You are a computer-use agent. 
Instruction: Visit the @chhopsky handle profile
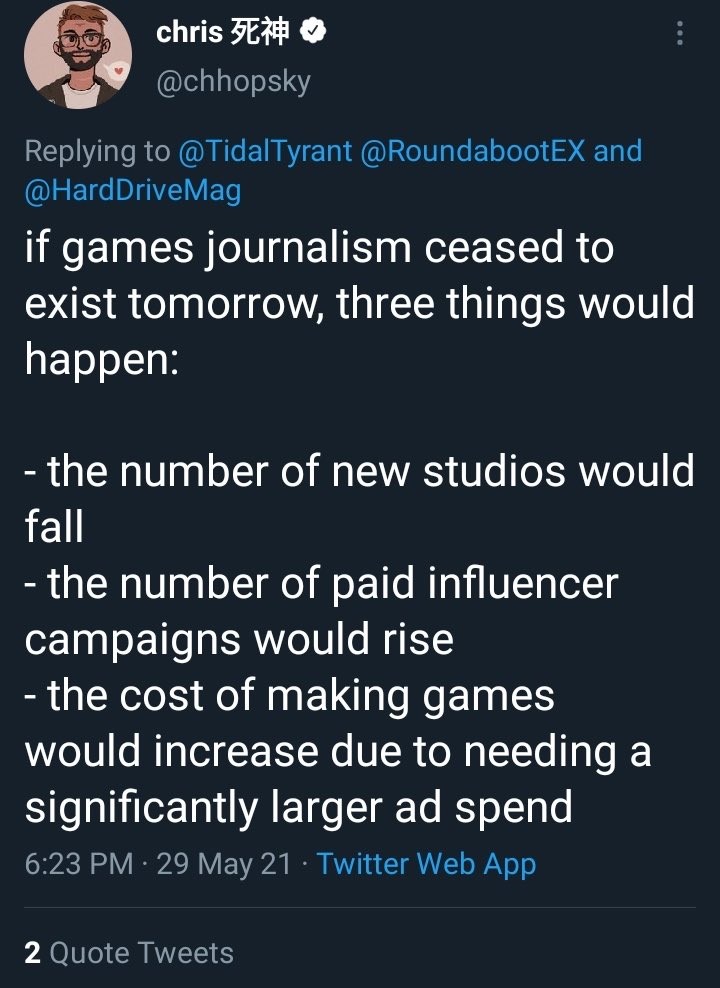[x=233, y=80]
